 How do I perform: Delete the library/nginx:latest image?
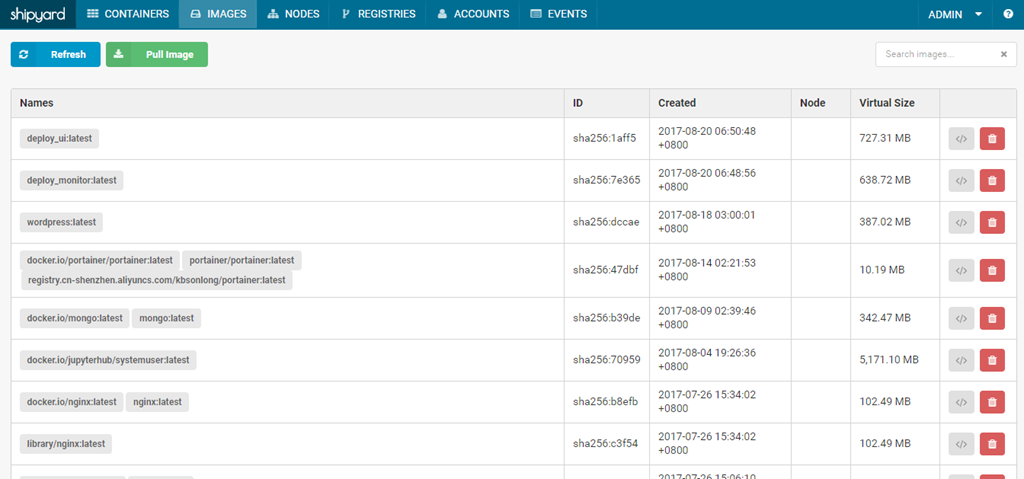pyautogui.click(x=992, y=444)
